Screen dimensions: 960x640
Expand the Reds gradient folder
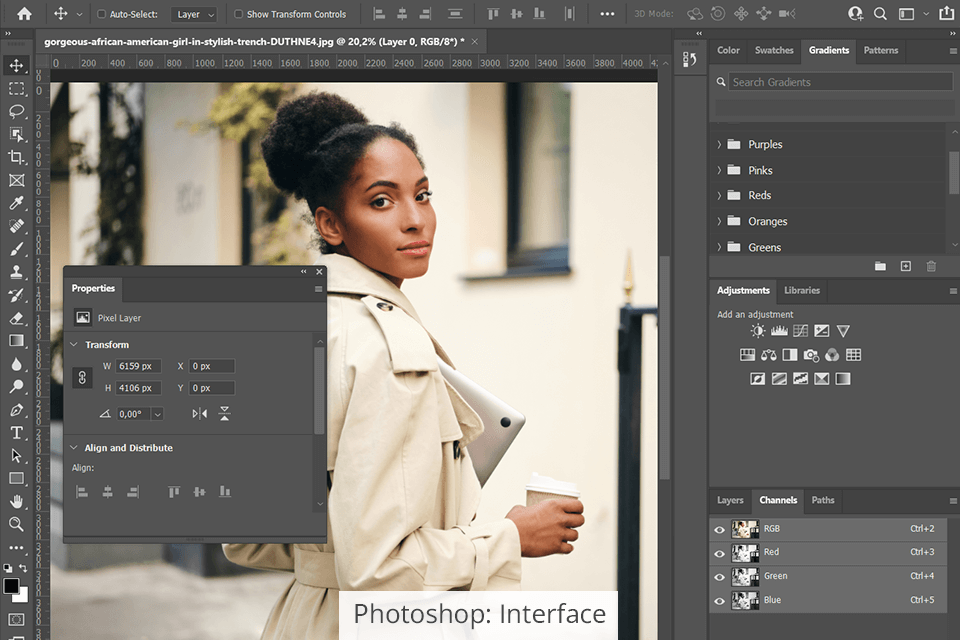719,195
